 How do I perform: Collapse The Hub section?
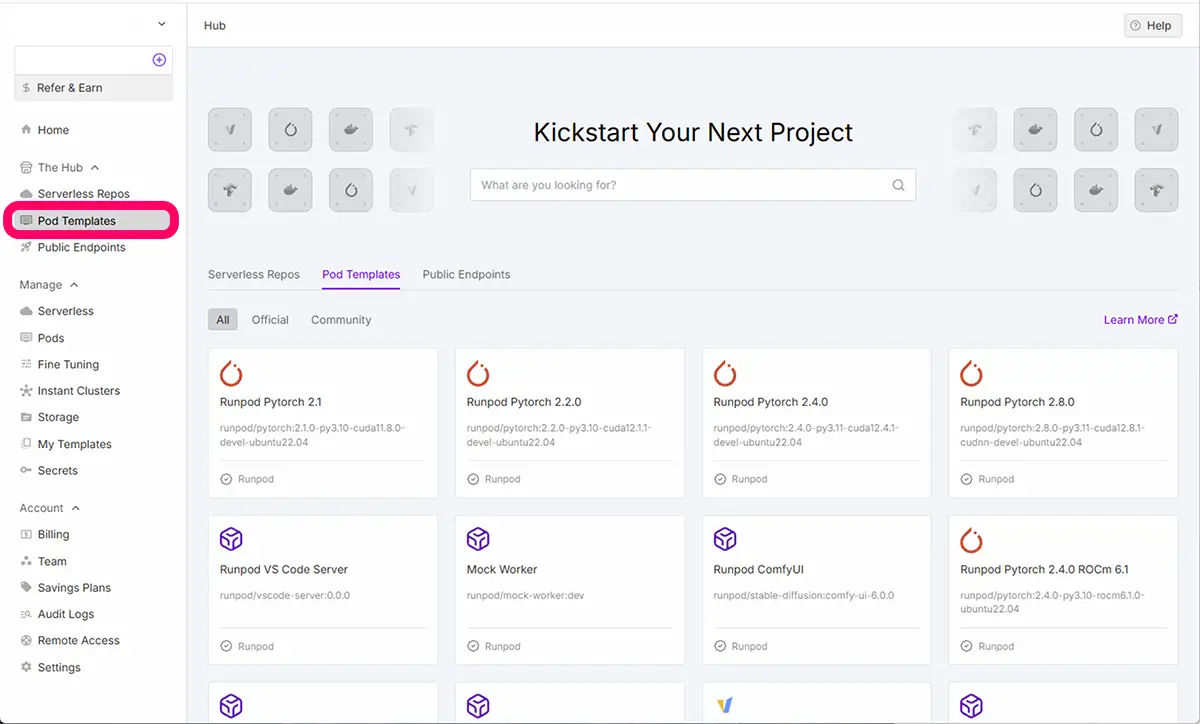pyautogui.click(x=95, y=168)
